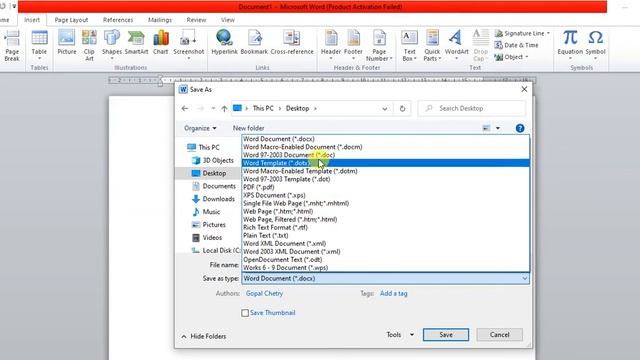Image resolution: width=640 pixels, height=360 pixels.
Task: Open the Shapes gallery
Action: tap(111, 45)
